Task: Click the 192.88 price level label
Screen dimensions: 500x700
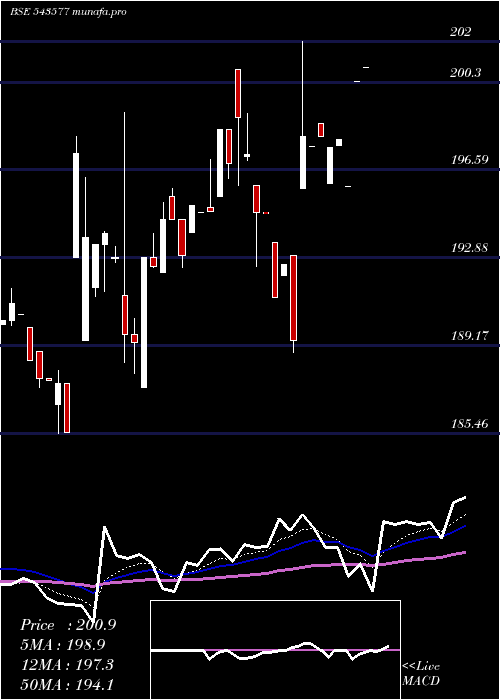Action: tap(469, 248)
